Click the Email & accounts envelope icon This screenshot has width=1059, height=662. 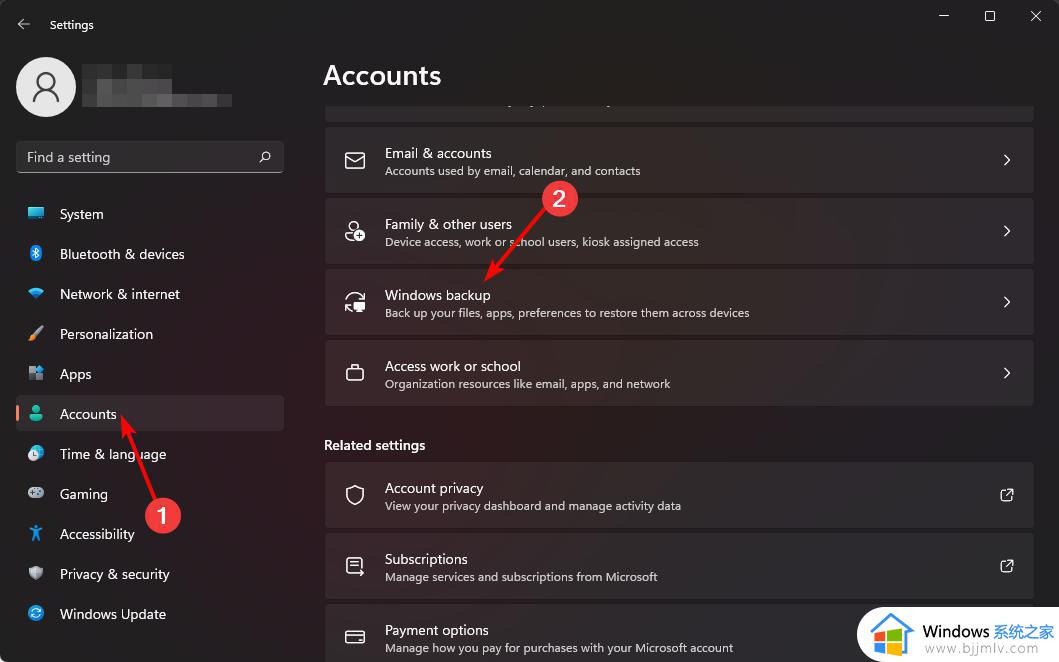(x=355, y=160)
